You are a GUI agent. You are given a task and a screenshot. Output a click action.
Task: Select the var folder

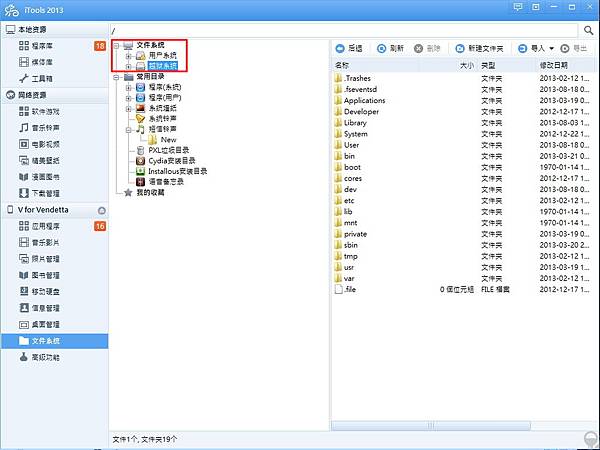(x=349, y=279)
